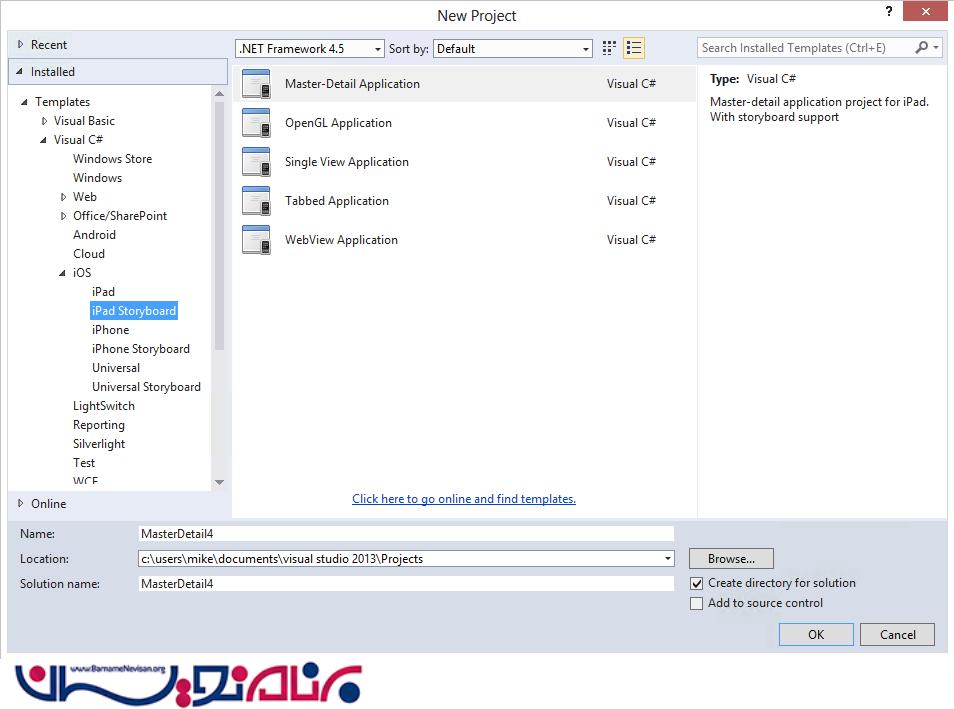Click the Solution name input field
Screen dimensions: 954x709
(406, 584)
